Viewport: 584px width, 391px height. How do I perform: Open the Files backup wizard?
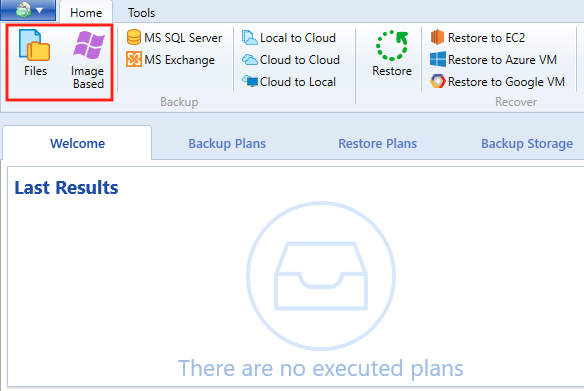(x=35, y=53)
